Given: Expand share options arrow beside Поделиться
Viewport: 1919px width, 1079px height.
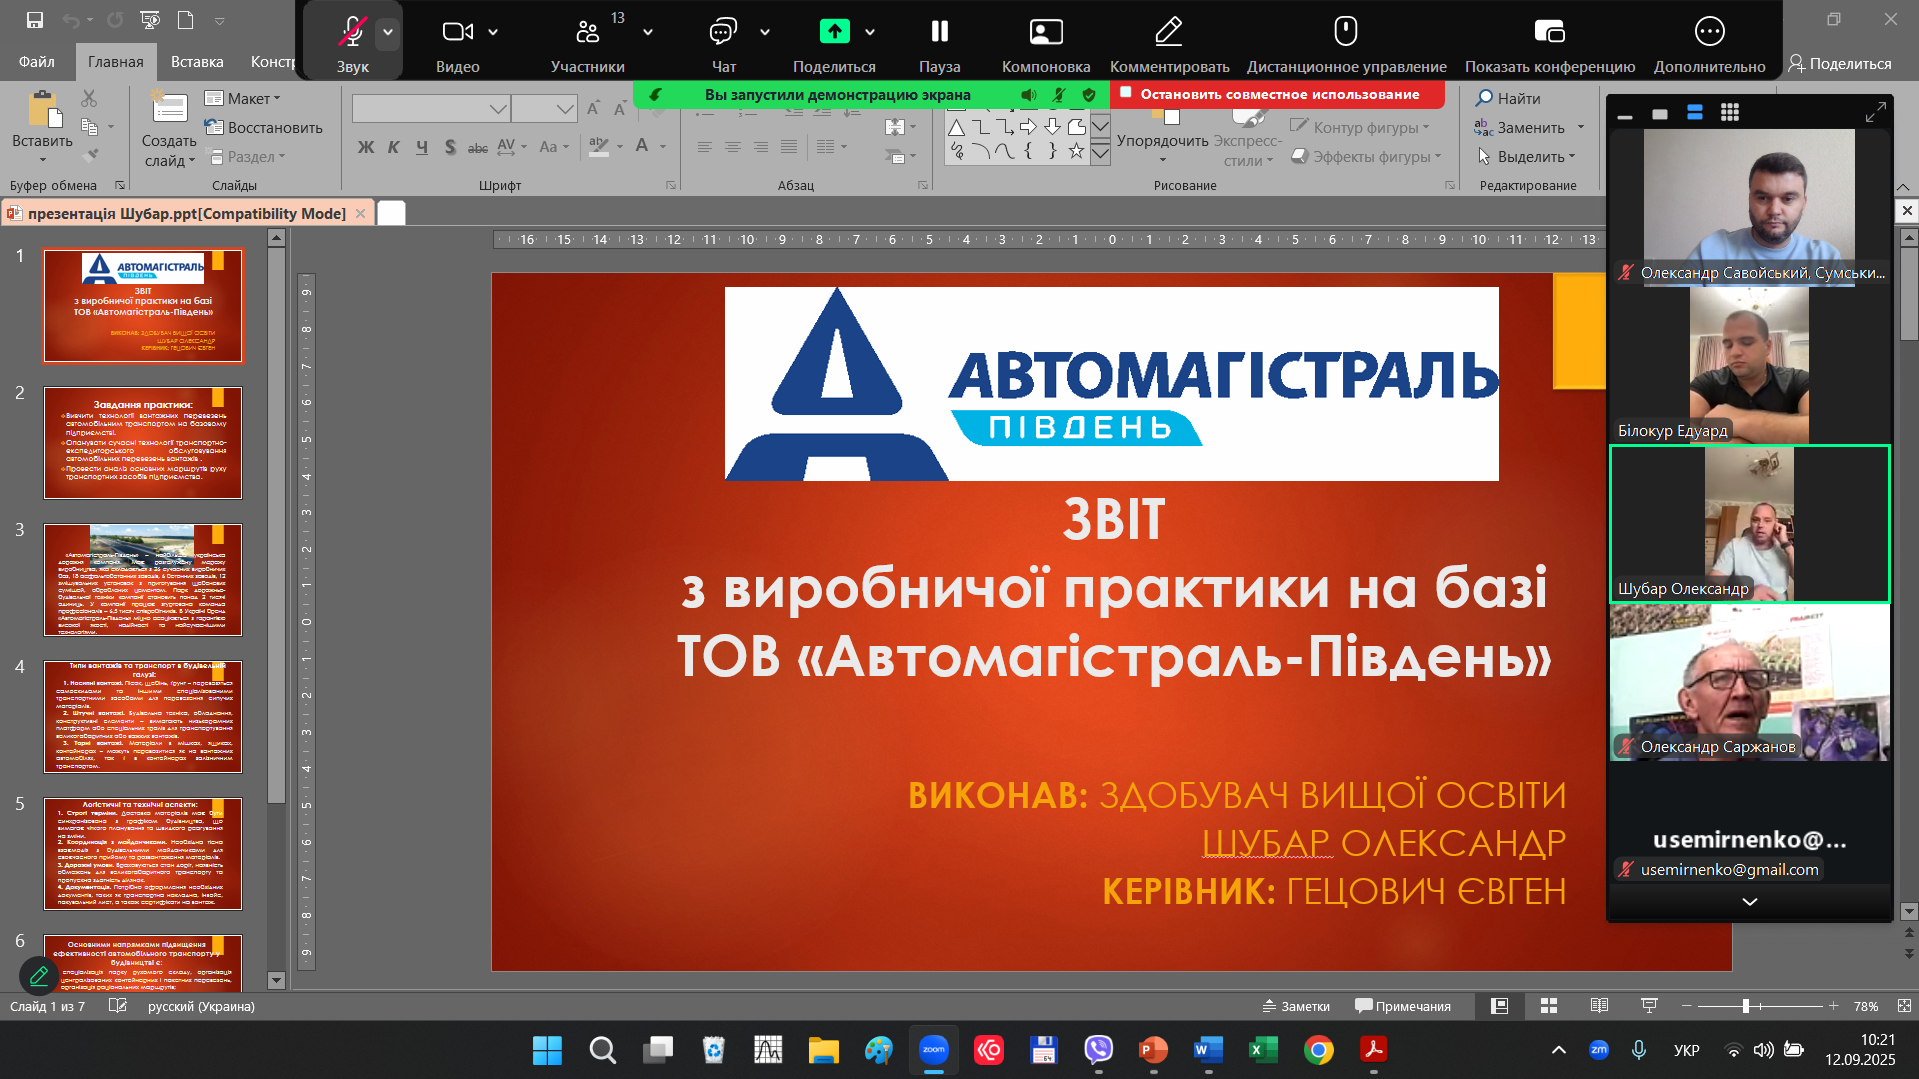Looking at the screenshot, I should coord(870,33).
